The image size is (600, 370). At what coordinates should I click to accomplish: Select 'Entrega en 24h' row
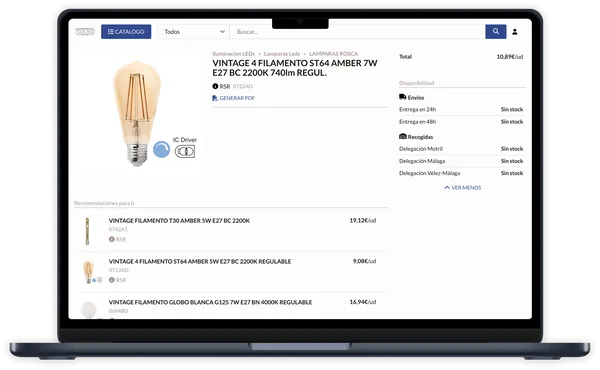(x=461, y=109)
